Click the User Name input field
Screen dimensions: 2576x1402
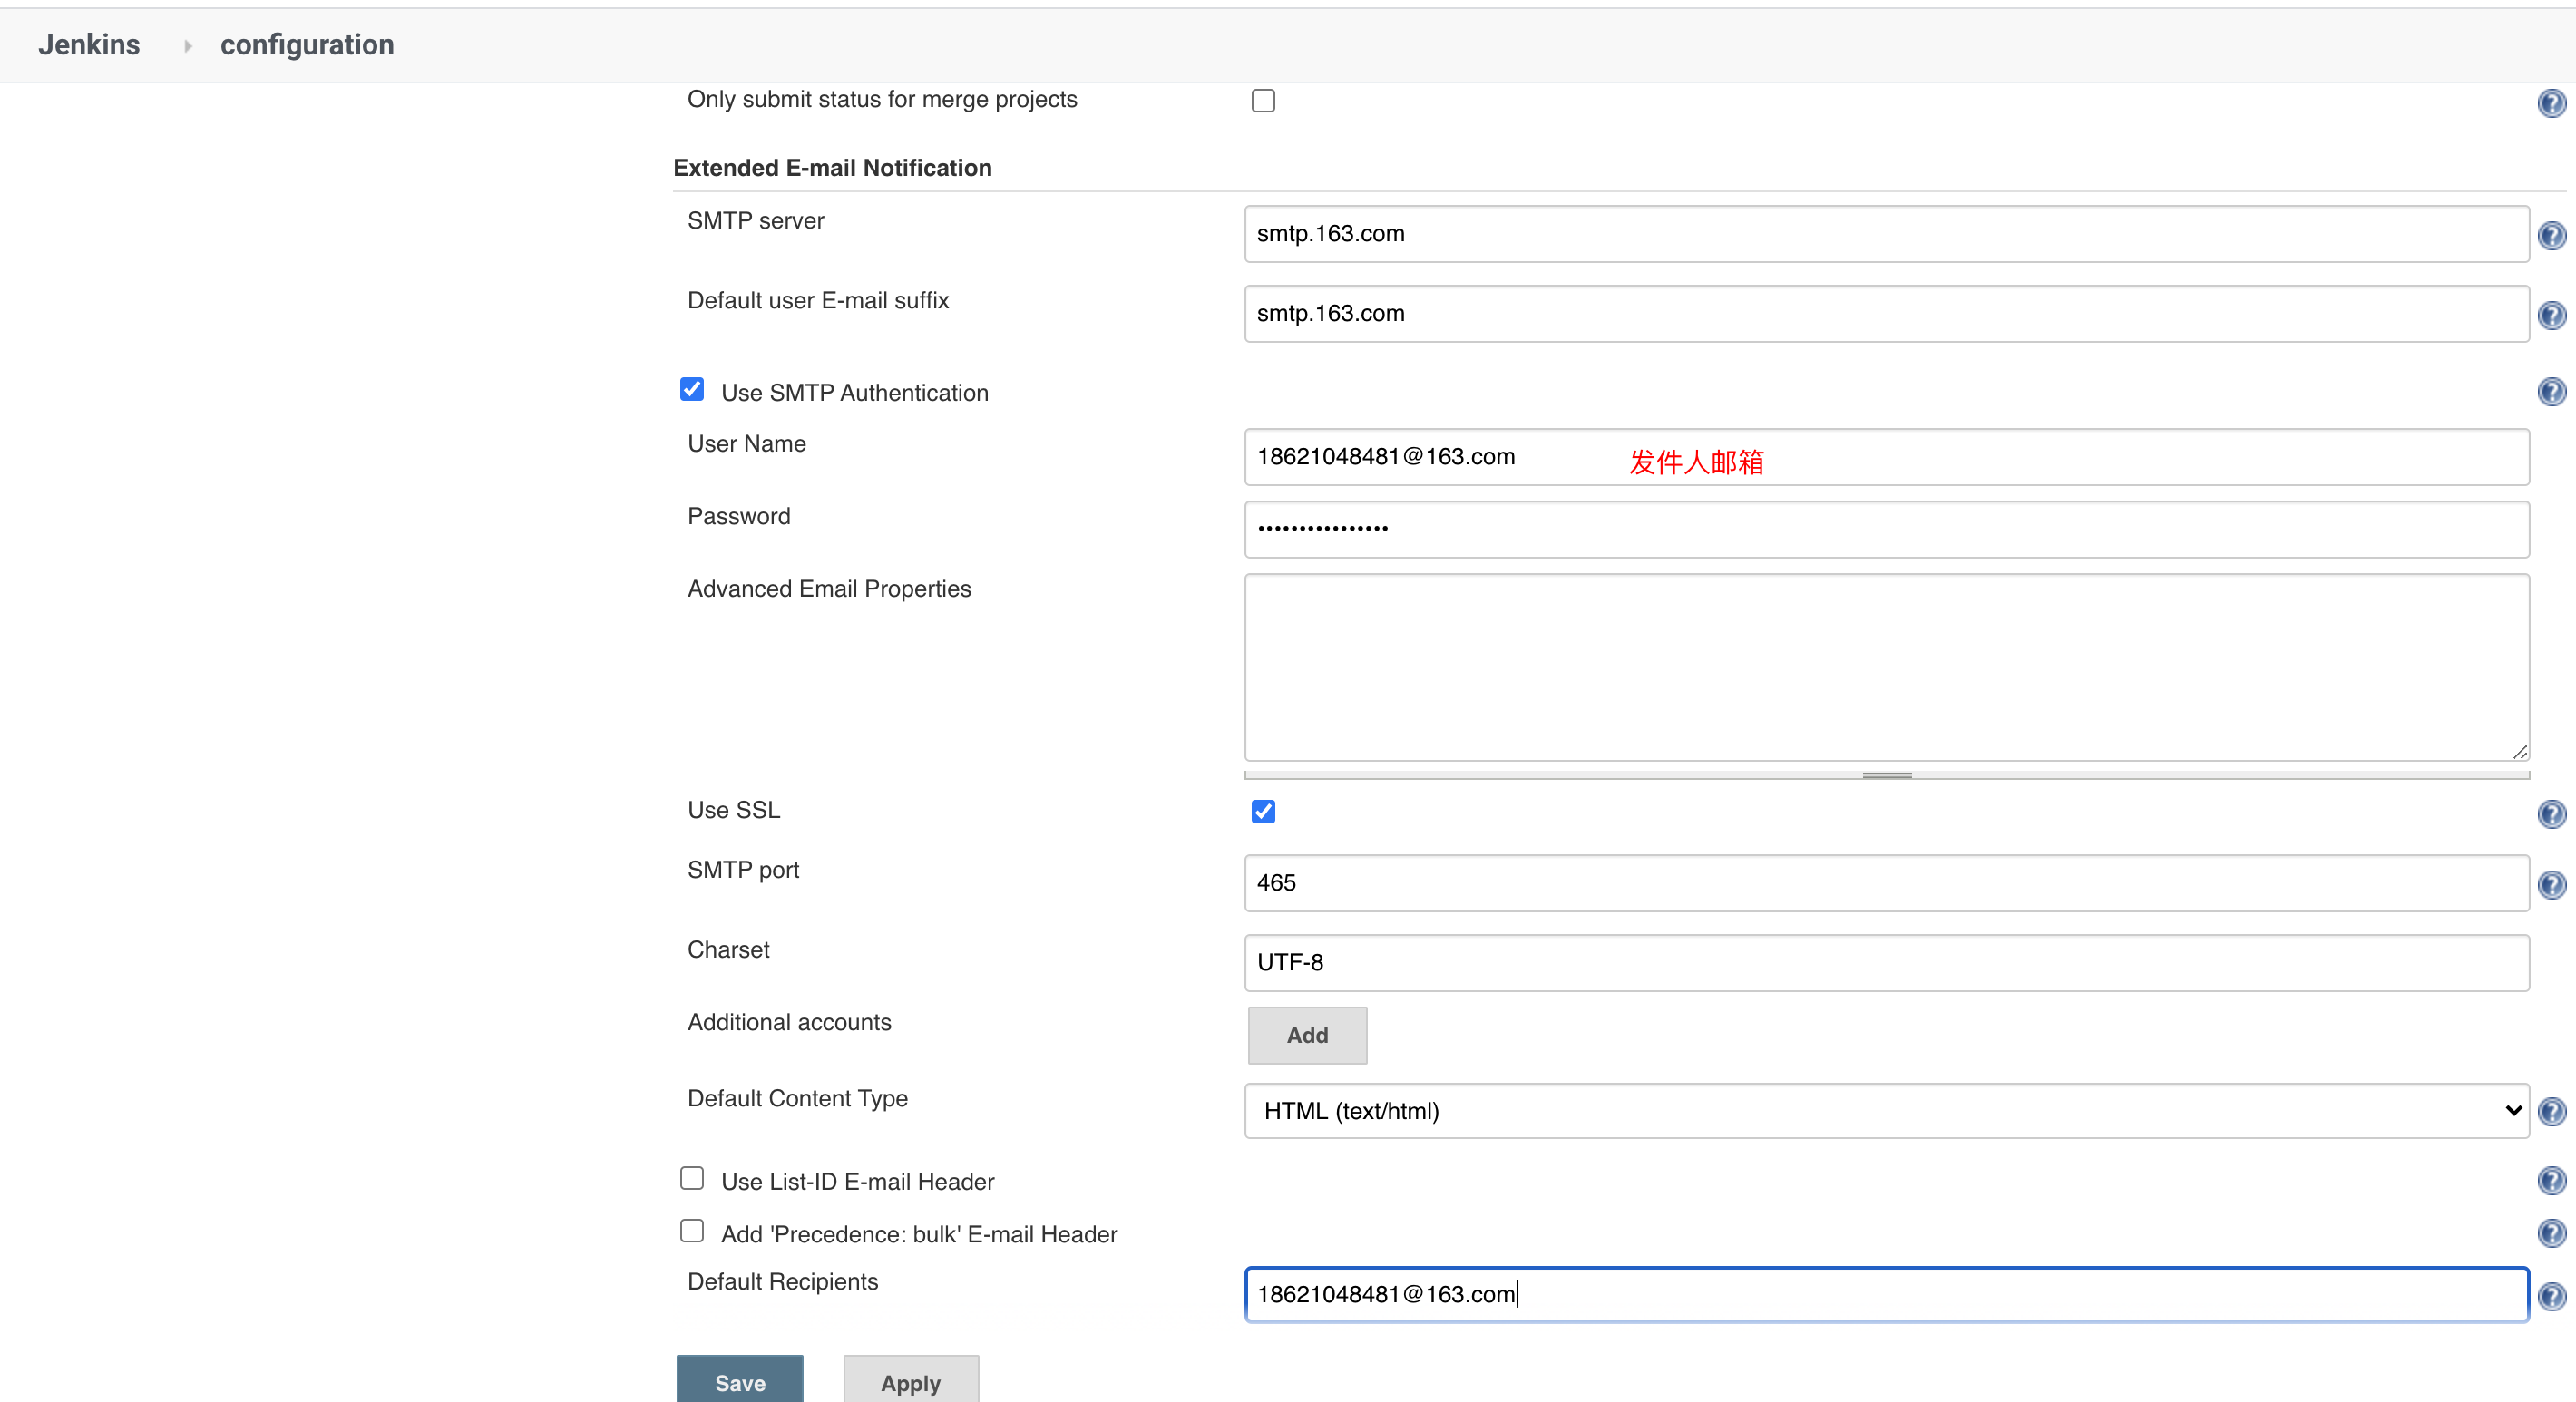[x=1886, y=457]
